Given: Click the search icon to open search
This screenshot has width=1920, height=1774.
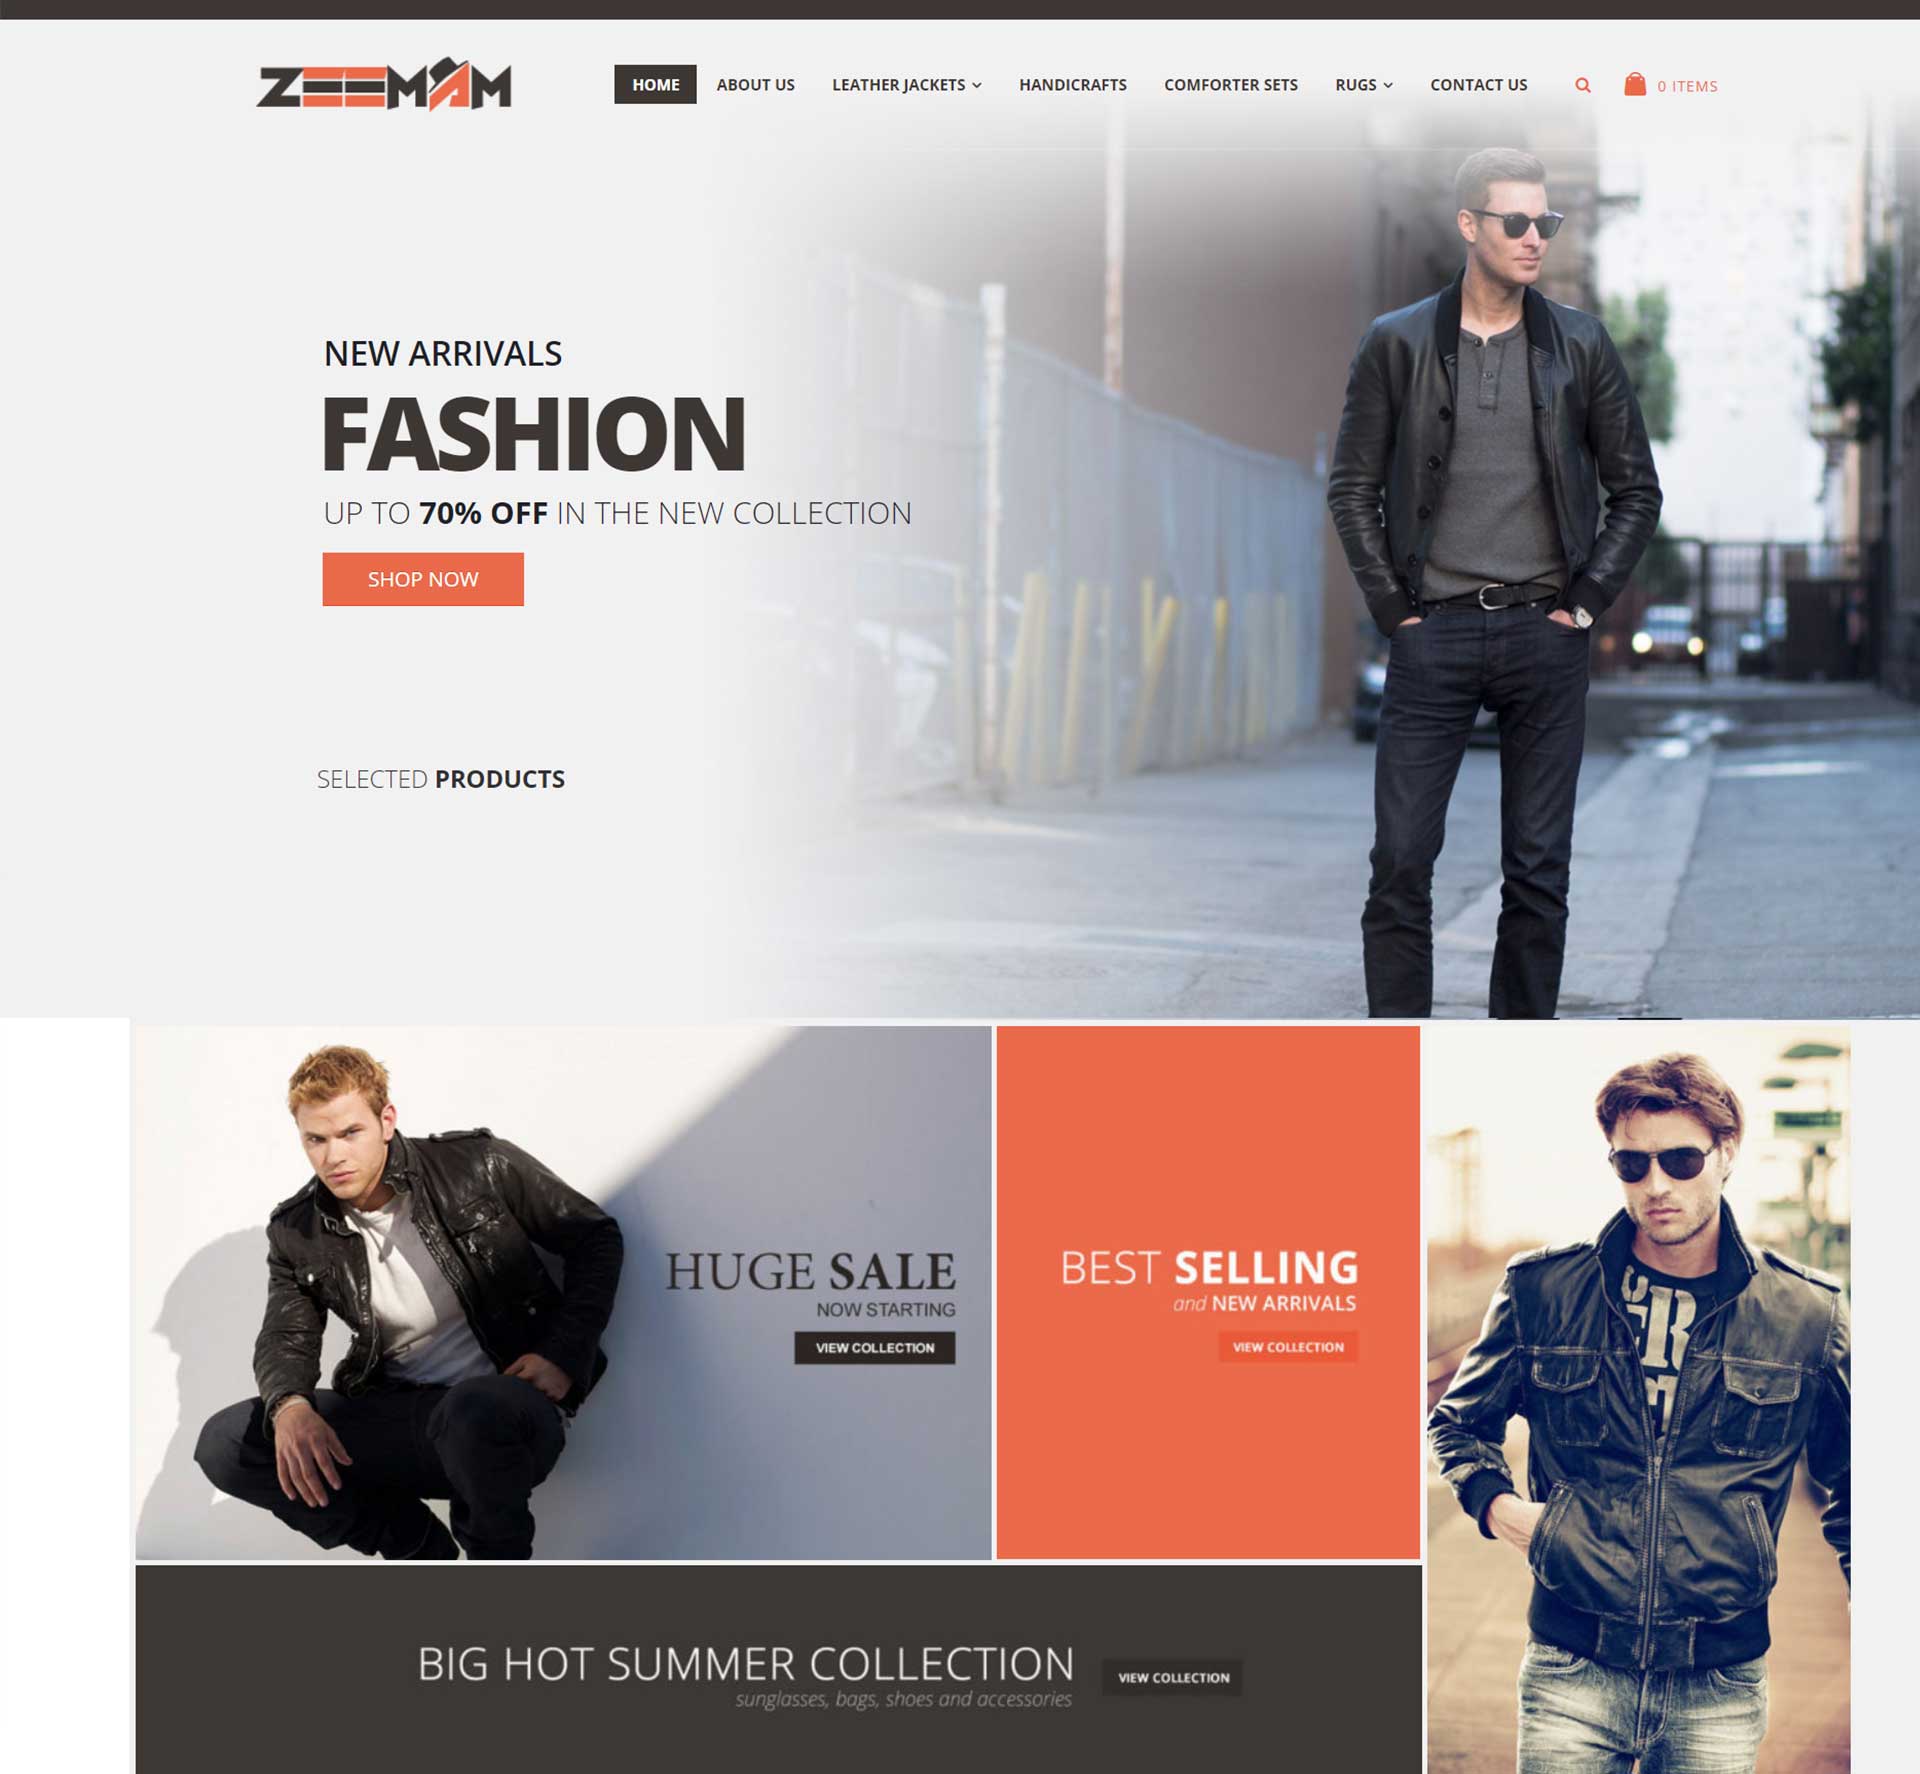Looking at the screenshot, I should 1582,85.
